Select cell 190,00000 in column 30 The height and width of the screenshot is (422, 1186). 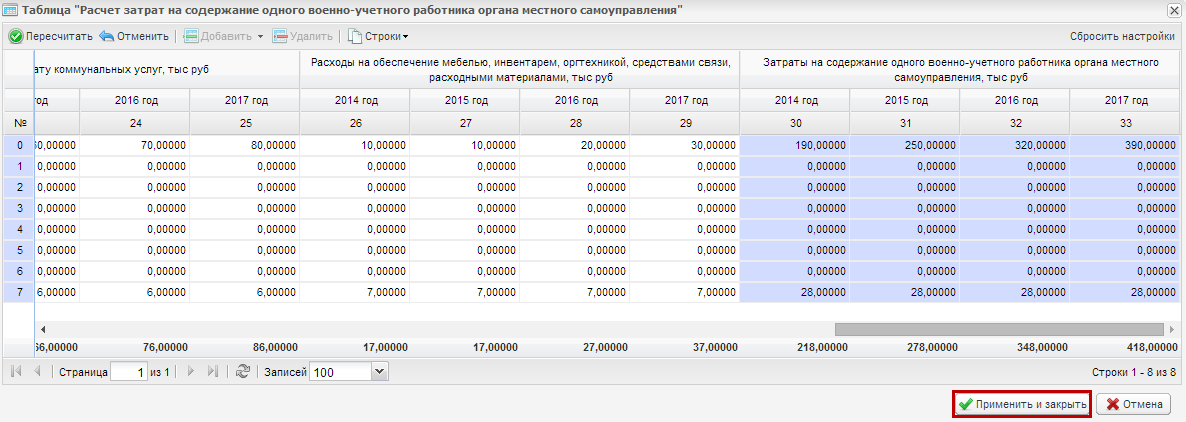794,145
